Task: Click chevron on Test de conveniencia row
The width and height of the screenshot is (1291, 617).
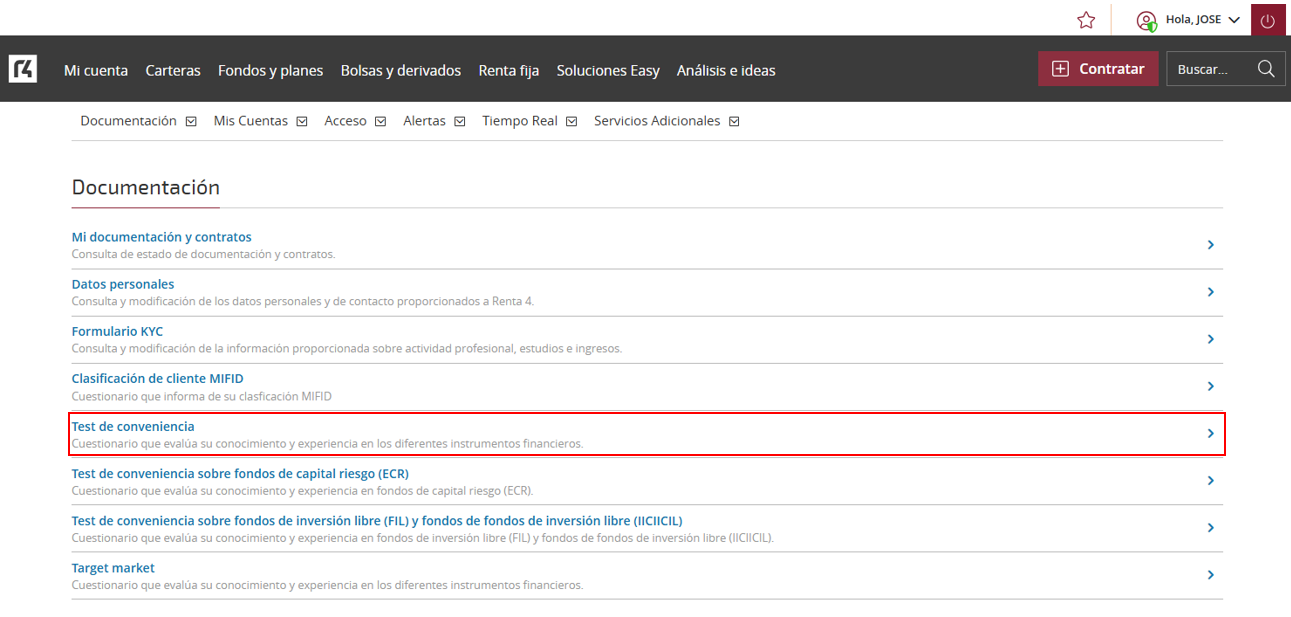Action: (x=1210, y=433)
